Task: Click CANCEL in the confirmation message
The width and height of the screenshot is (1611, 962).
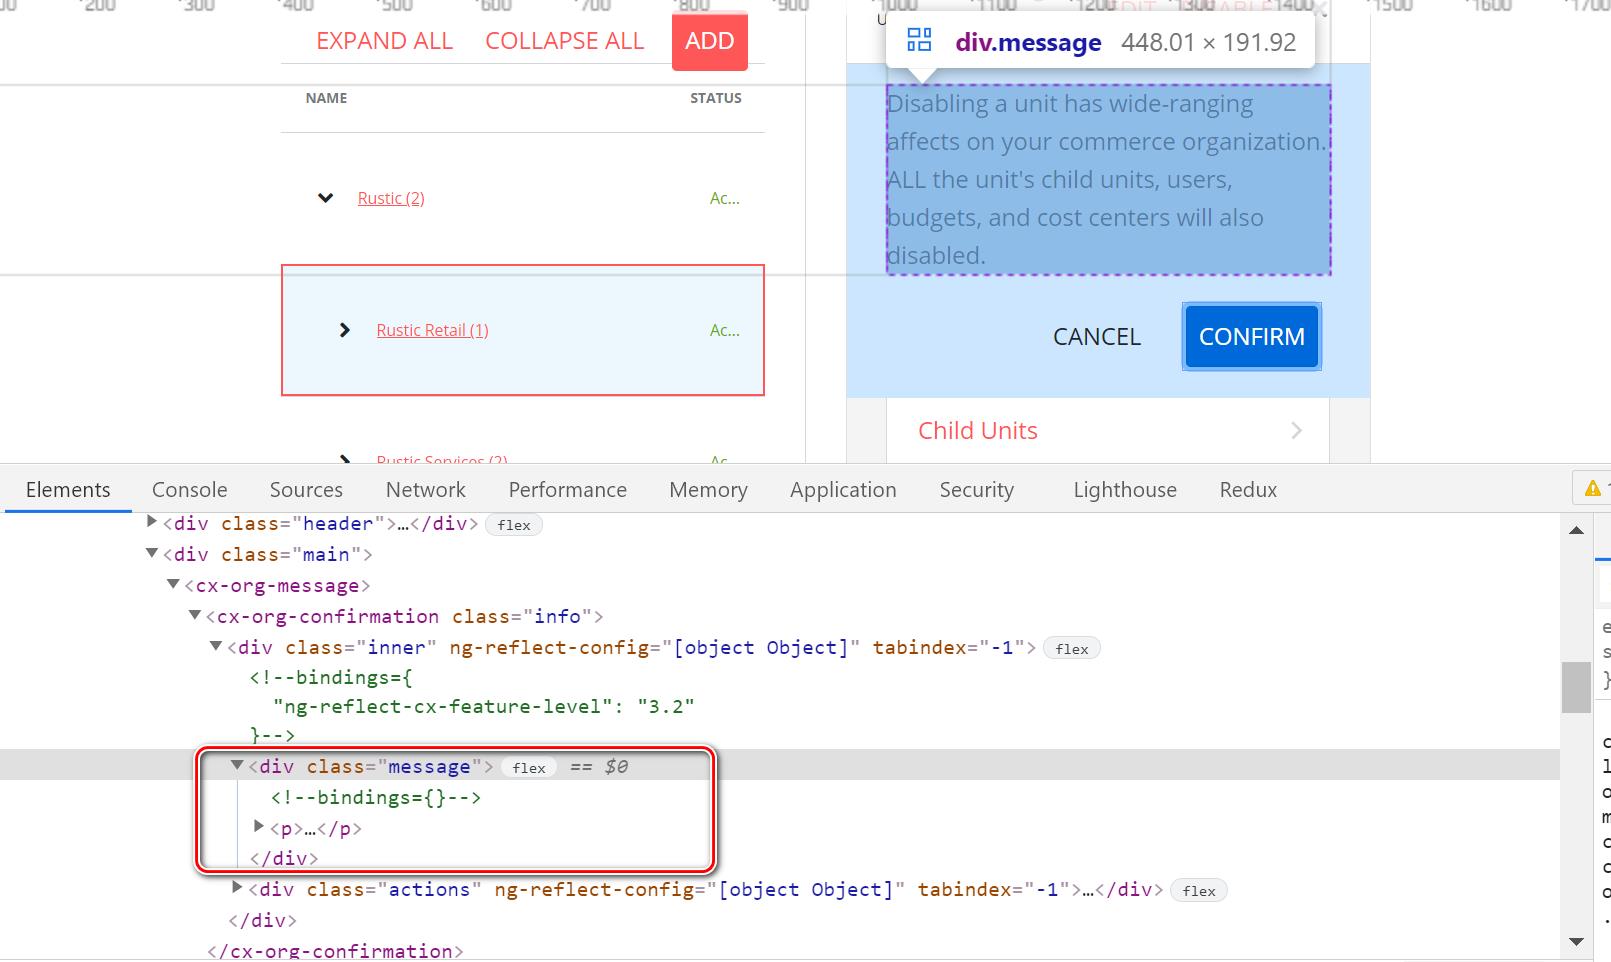Action: click(x=1096, y=337)
